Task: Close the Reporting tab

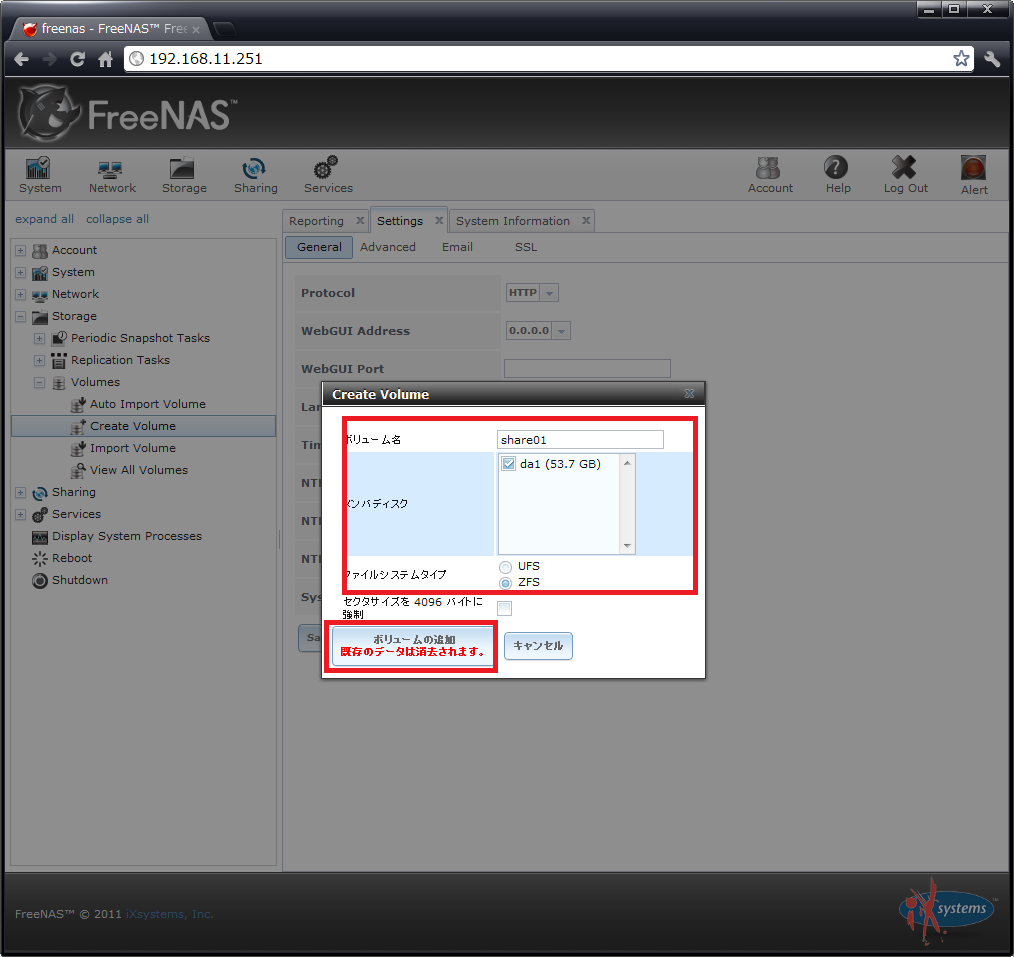Action: coord(360,220)
